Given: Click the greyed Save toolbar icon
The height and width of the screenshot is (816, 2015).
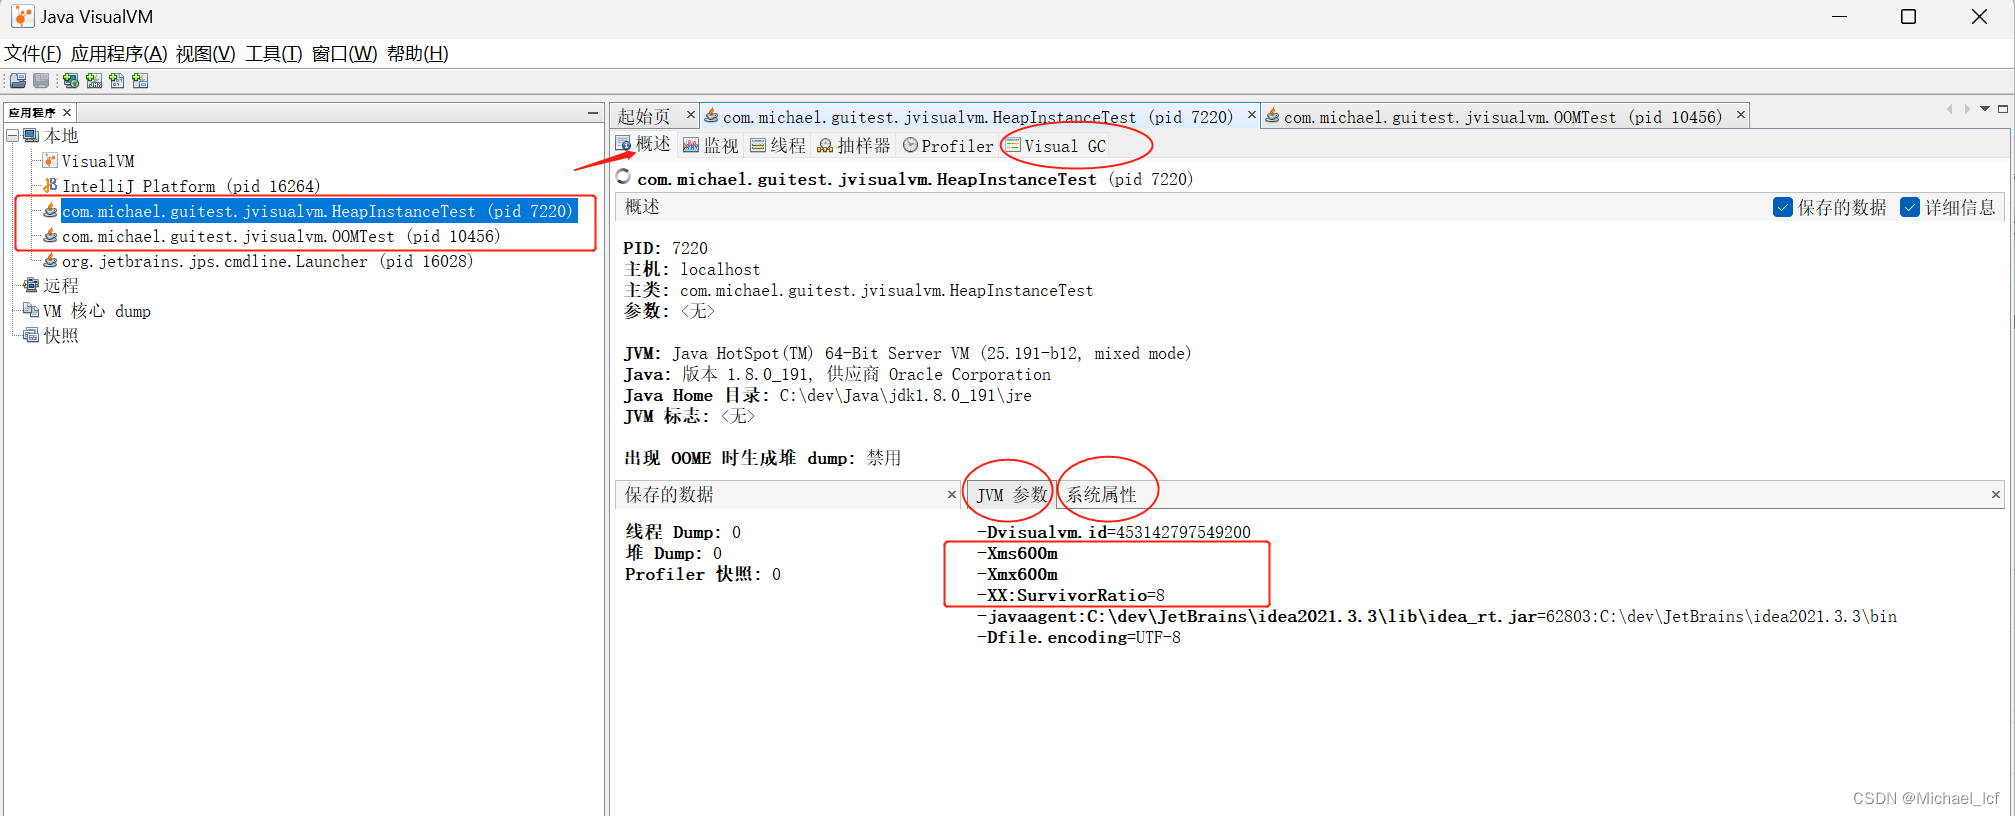Looking at the screenshot, I should [x=41, y=81].
